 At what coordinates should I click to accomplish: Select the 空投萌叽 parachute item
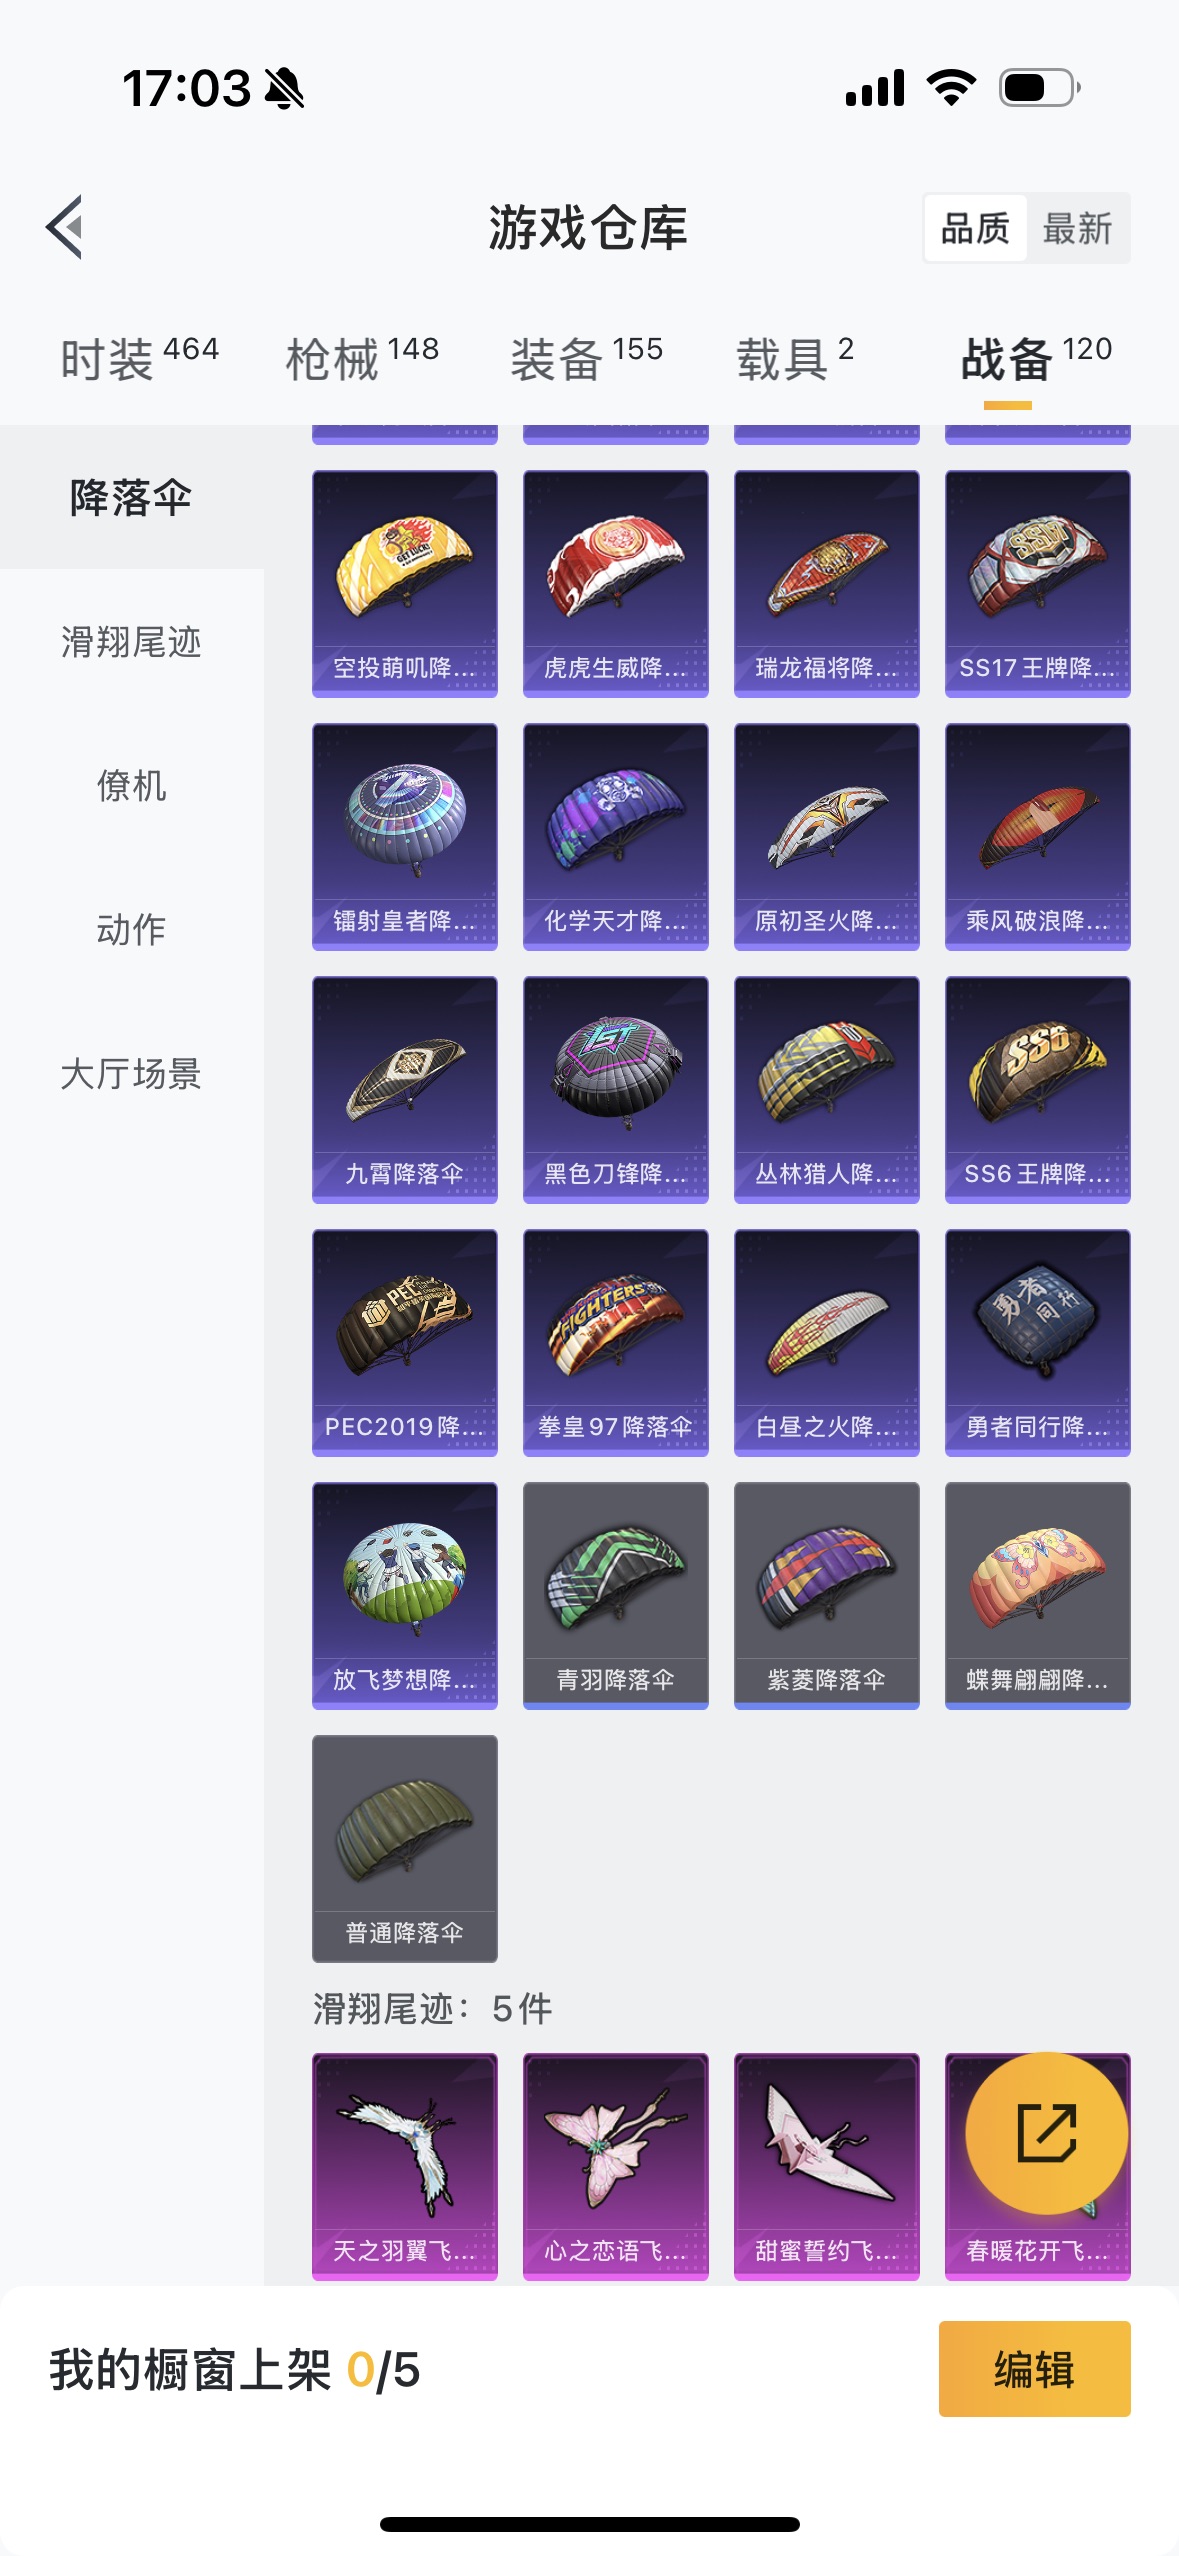point(405,583)
